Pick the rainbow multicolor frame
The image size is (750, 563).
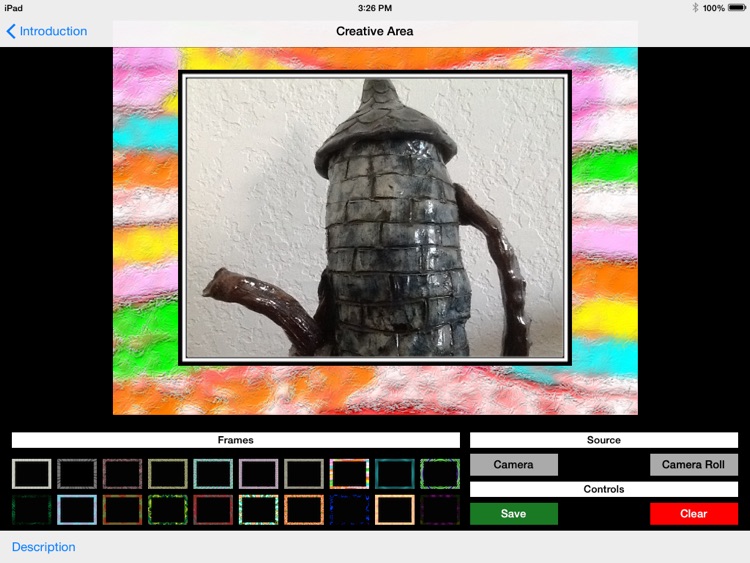tap(350, 474)
